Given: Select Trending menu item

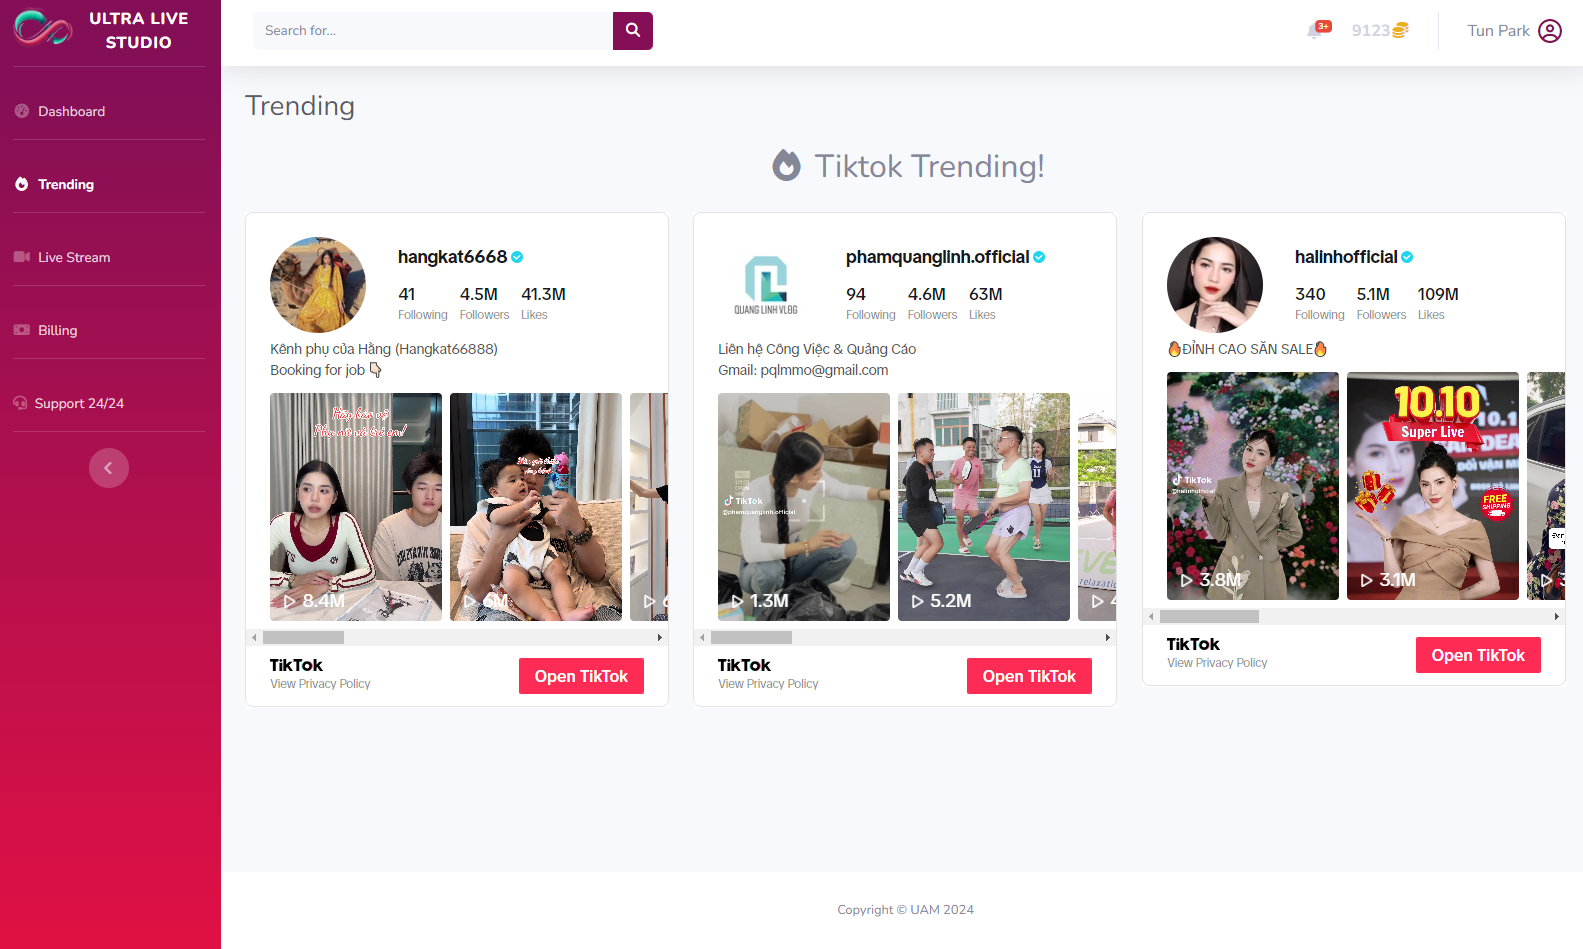Looking at the screenshot, I should pyautogui.click(x=66, y=184).
